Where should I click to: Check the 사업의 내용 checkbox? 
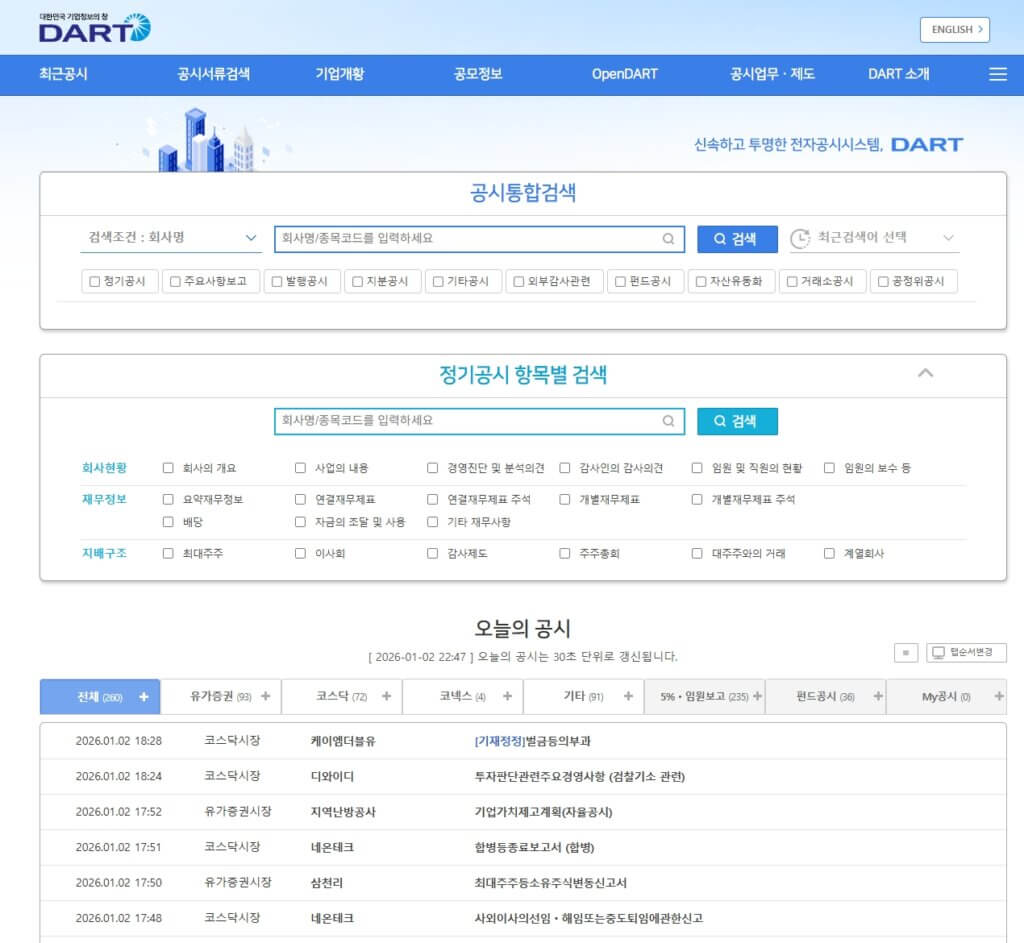coord(299,466)
